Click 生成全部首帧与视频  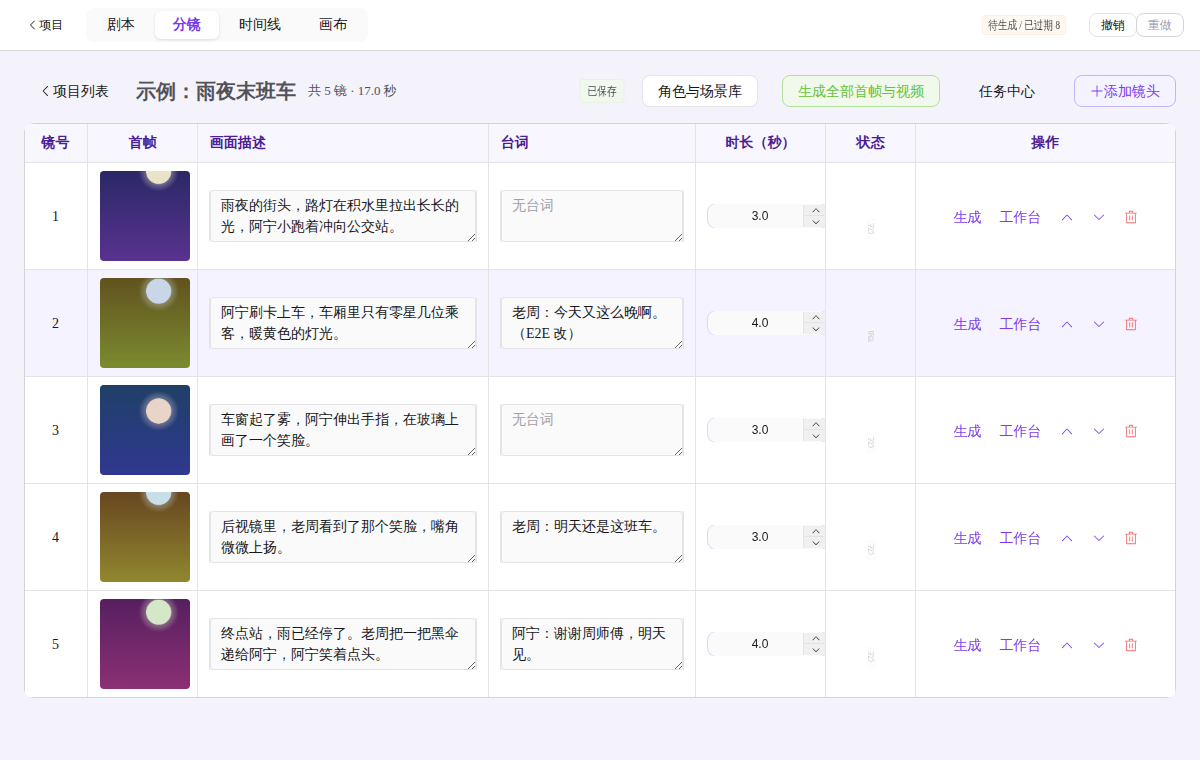coord(861,91)
